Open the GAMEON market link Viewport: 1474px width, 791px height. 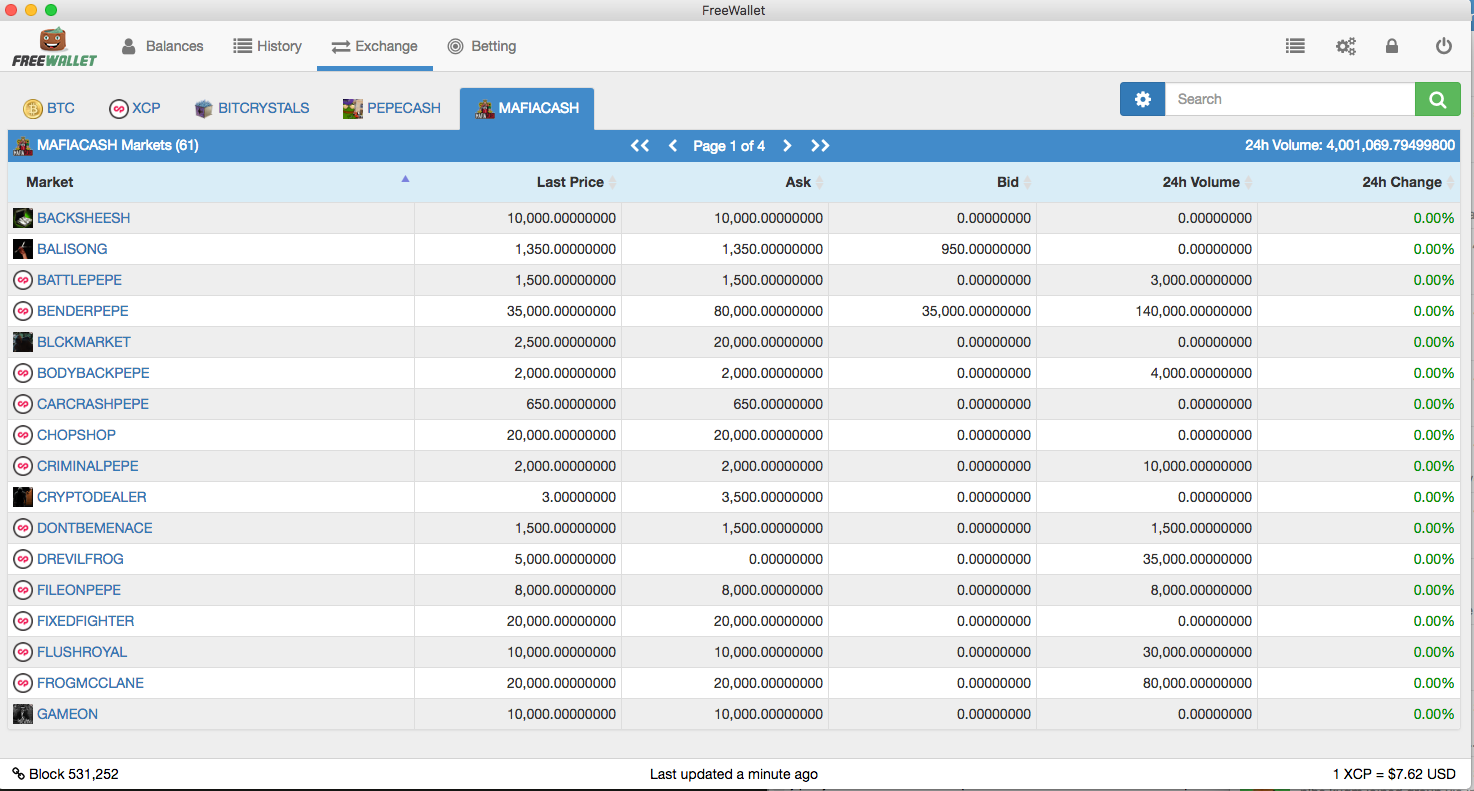click(x=67, y=714)
